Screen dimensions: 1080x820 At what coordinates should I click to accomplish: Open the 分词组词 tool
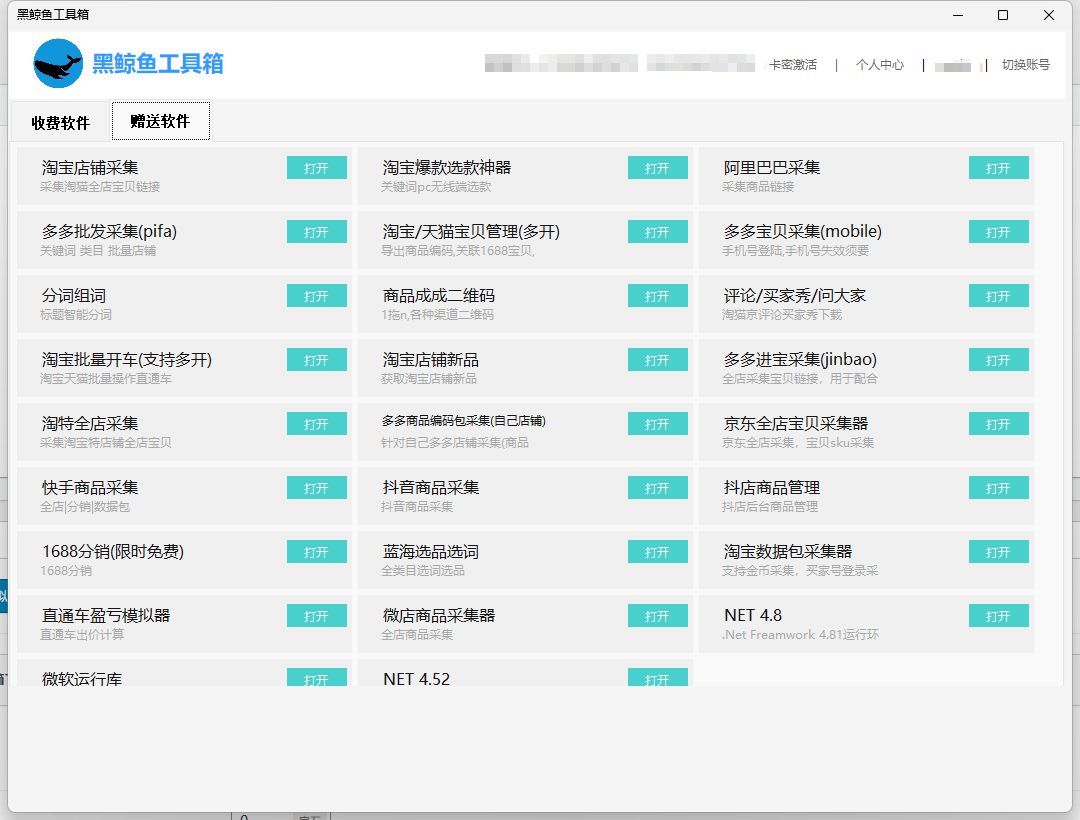(x=316, y=296)
